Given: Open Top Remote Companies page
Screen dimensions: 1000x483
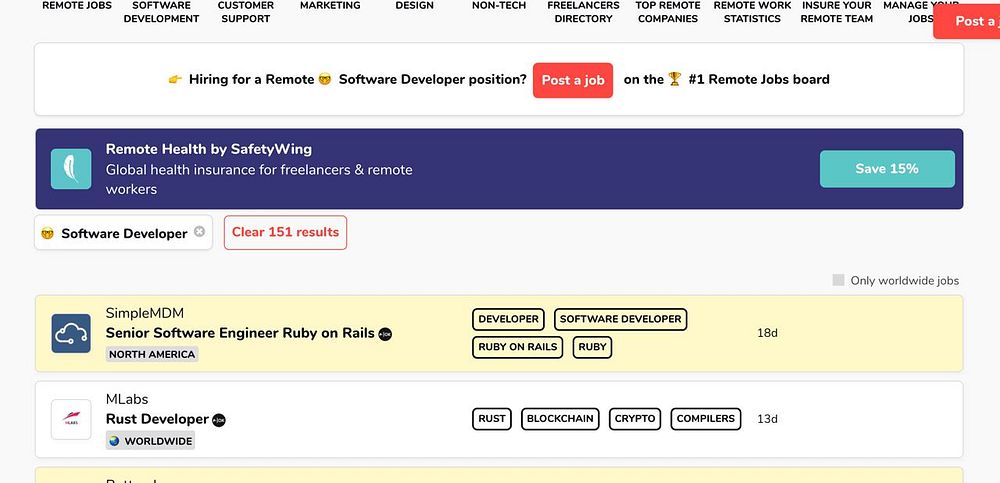Looking at the screenshot, I should [x=668, y=12].
